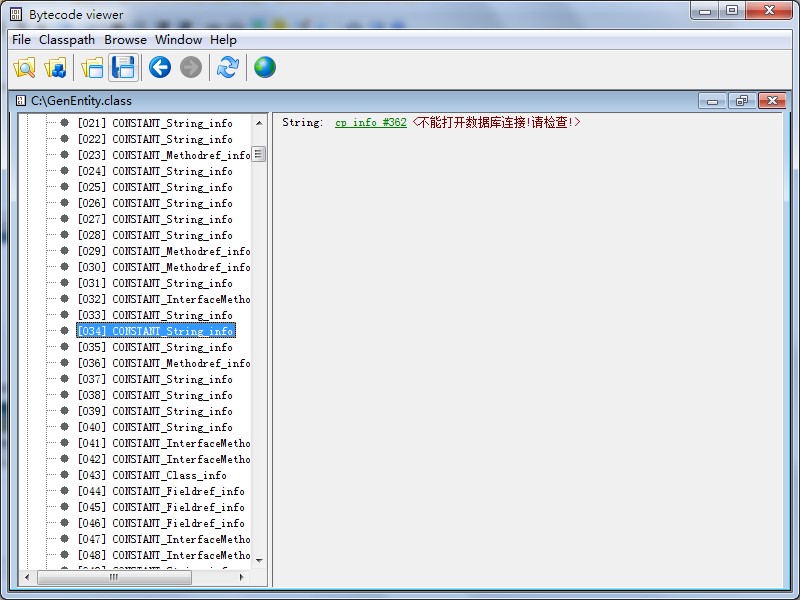Select [044] CONSTANT_Fieldref_info entry
Screen dimensions: 800x600
point(161,491)
